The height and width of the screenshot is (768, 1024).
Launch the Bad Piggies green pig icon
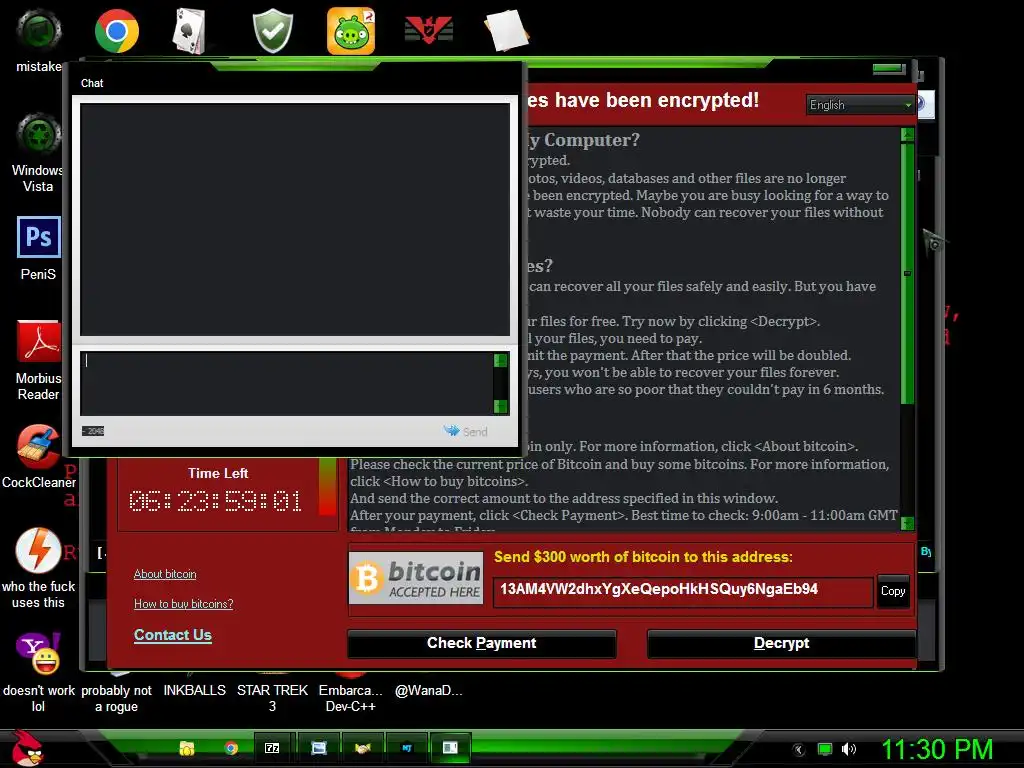[351, 31]
